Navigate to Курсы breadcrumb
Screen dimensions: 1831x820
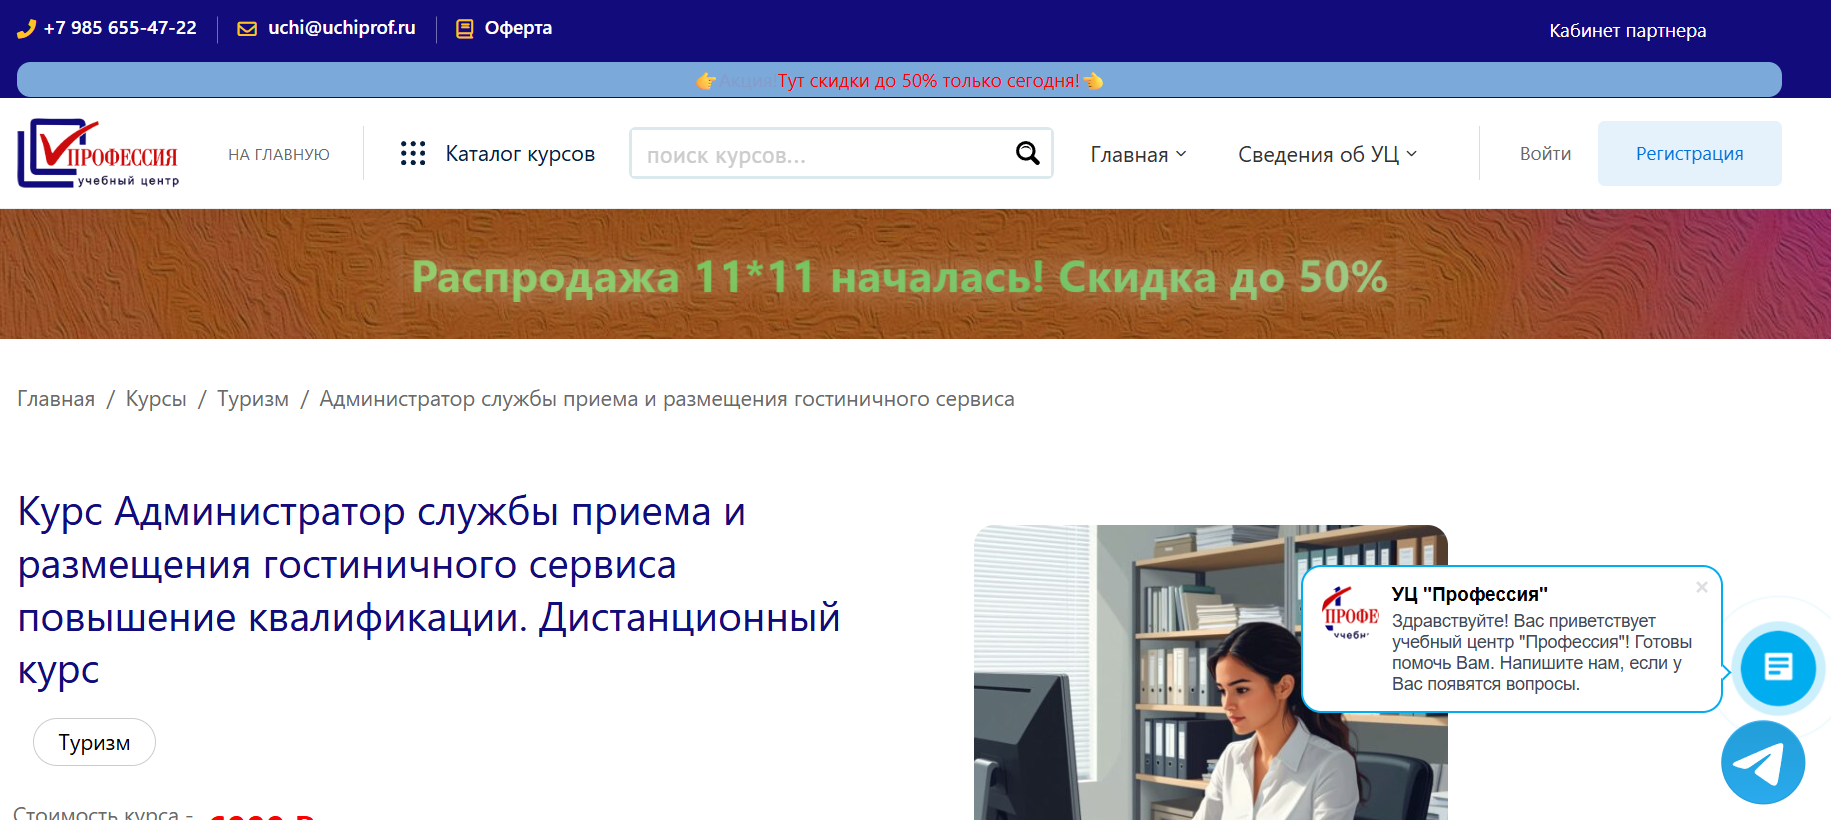tap(156, 399)
